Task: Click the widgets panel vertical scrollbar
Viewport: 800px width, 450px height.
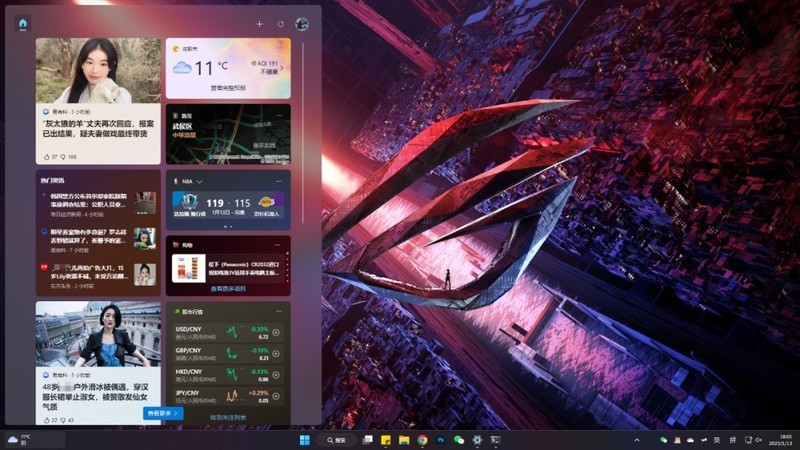Action: point(303,133)
